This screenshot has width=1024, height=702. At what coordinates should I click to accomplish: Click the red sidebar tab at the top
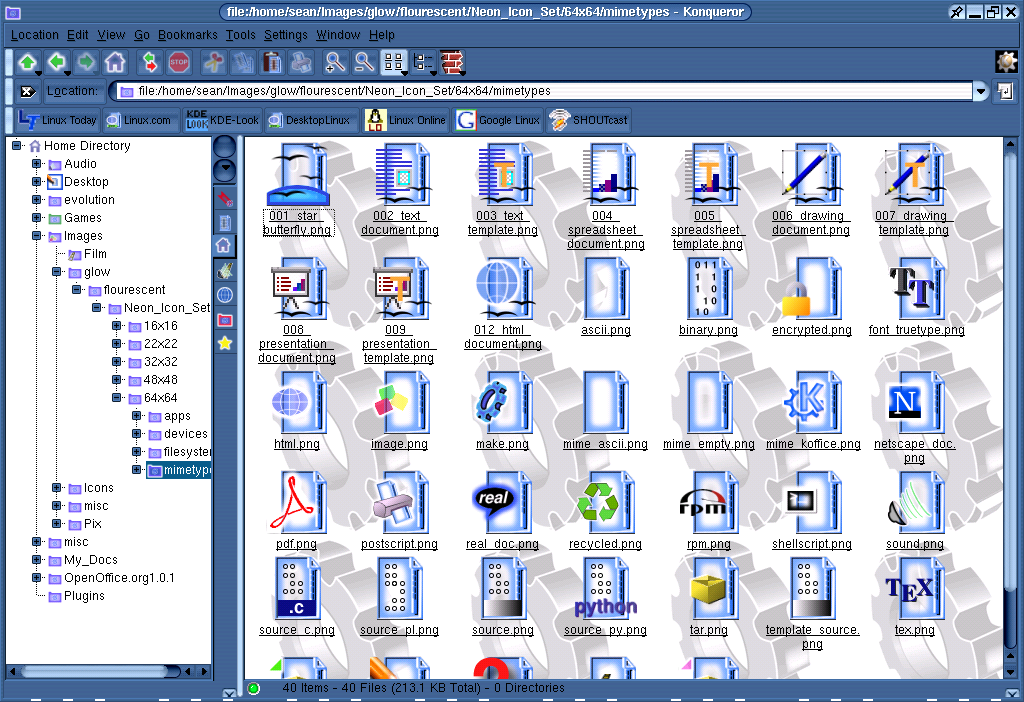[225, 198]
